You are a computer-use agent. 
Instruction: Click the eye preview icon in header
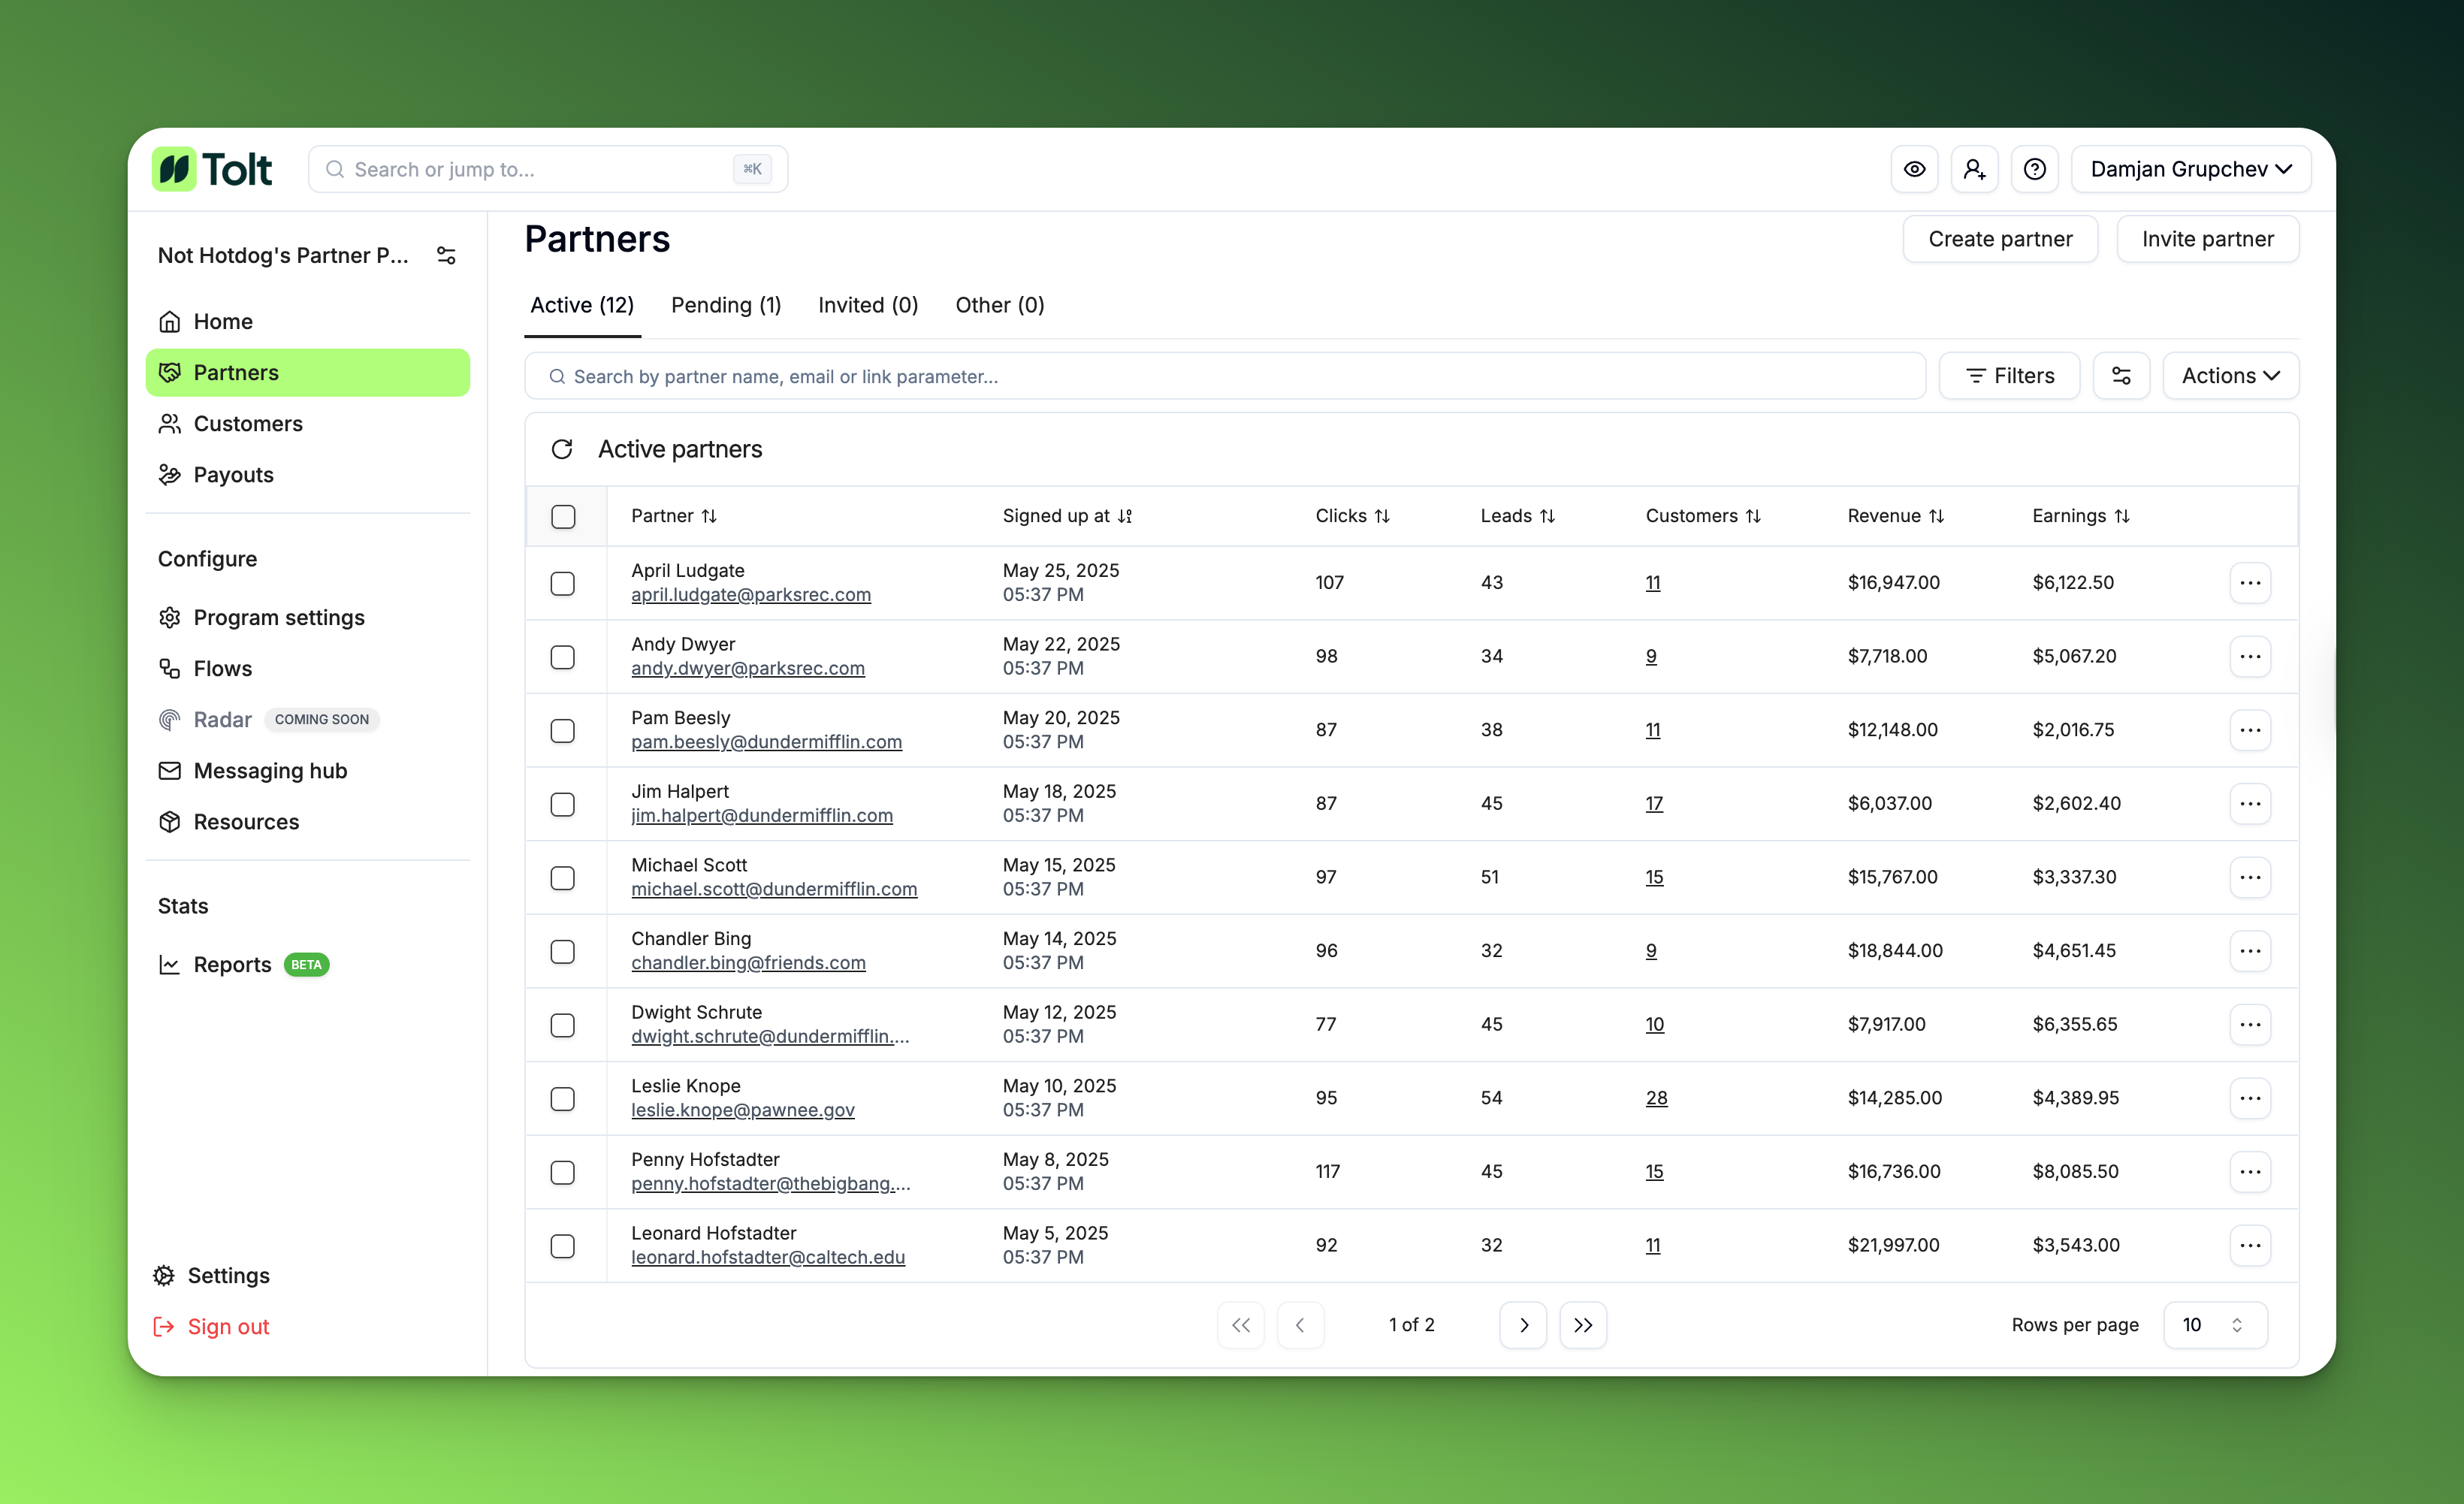pyautogui.click(x=1914, y=169)
